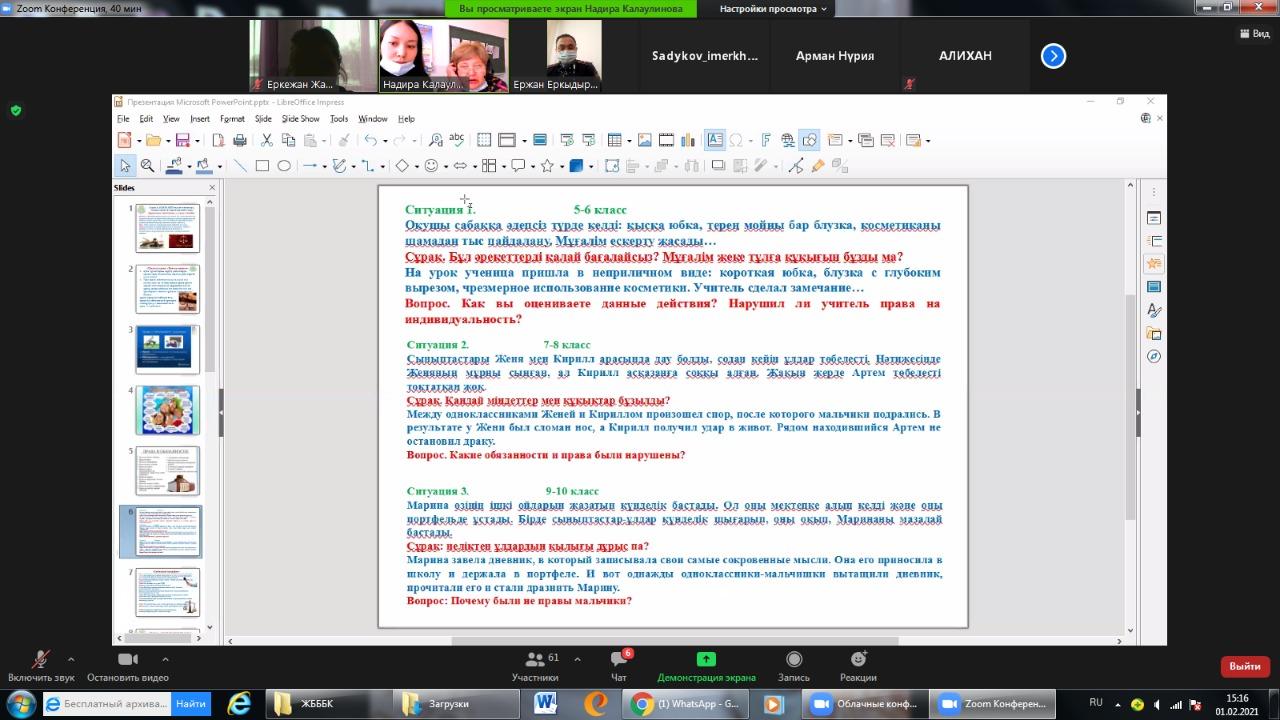Open the Настройки просмотра dropdown
Image resolution: width=1280 pixels, height=720 pixels.
point(773,9)
